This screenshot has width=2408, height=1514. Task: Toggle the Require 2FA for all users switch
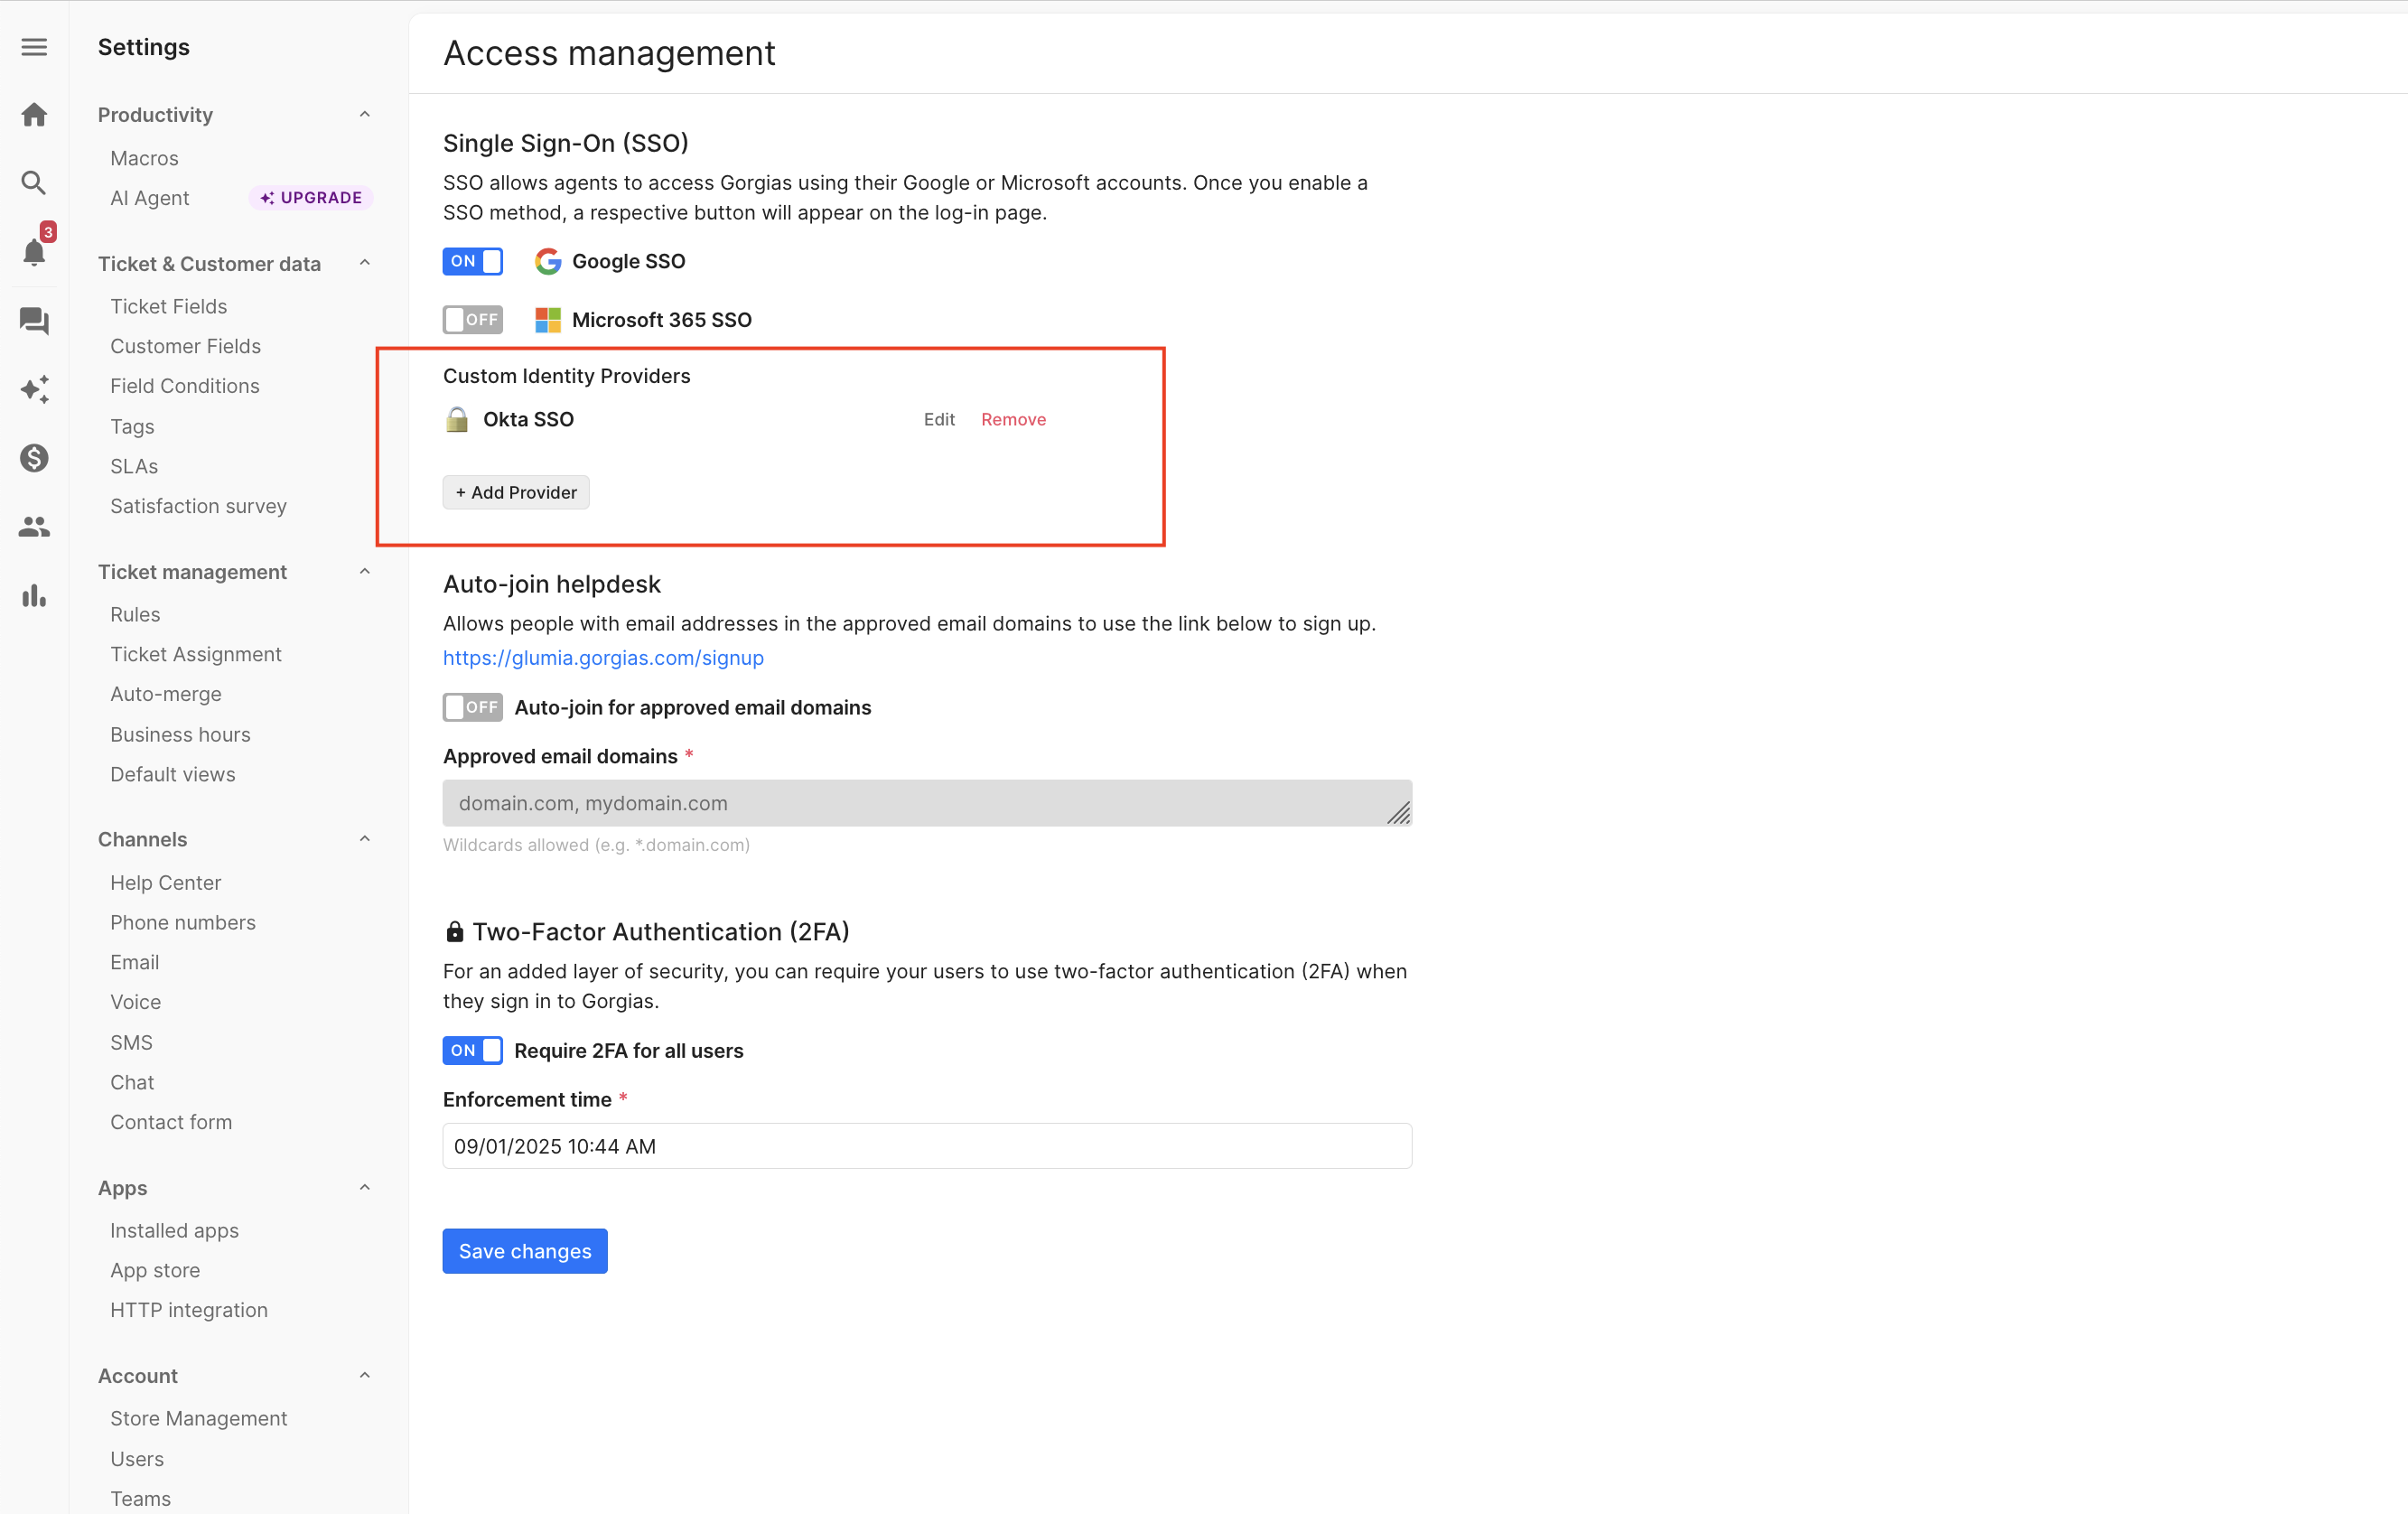pos(472,1050)
